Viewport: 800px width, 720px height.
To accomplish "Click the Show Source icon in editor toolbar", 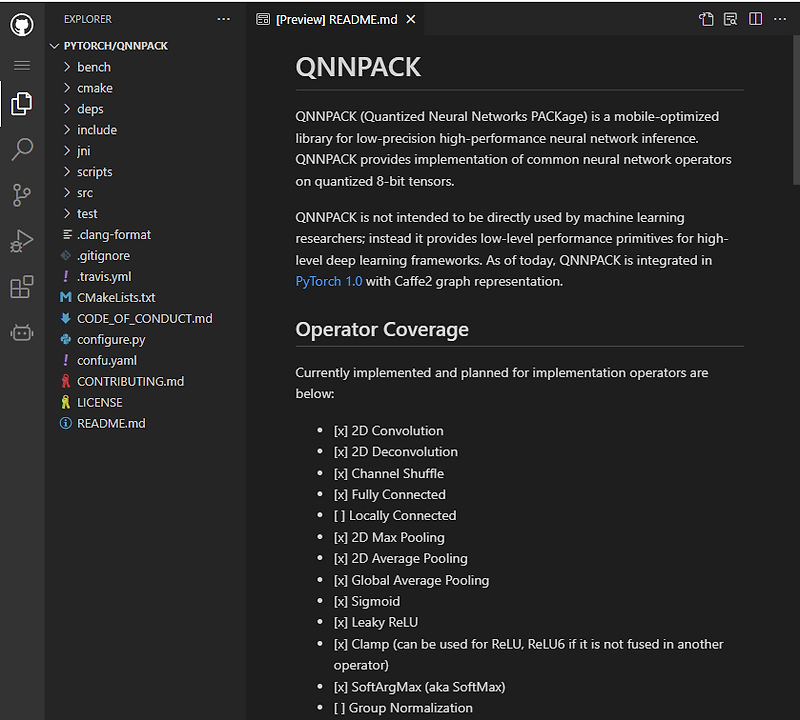I will point(731,19).
